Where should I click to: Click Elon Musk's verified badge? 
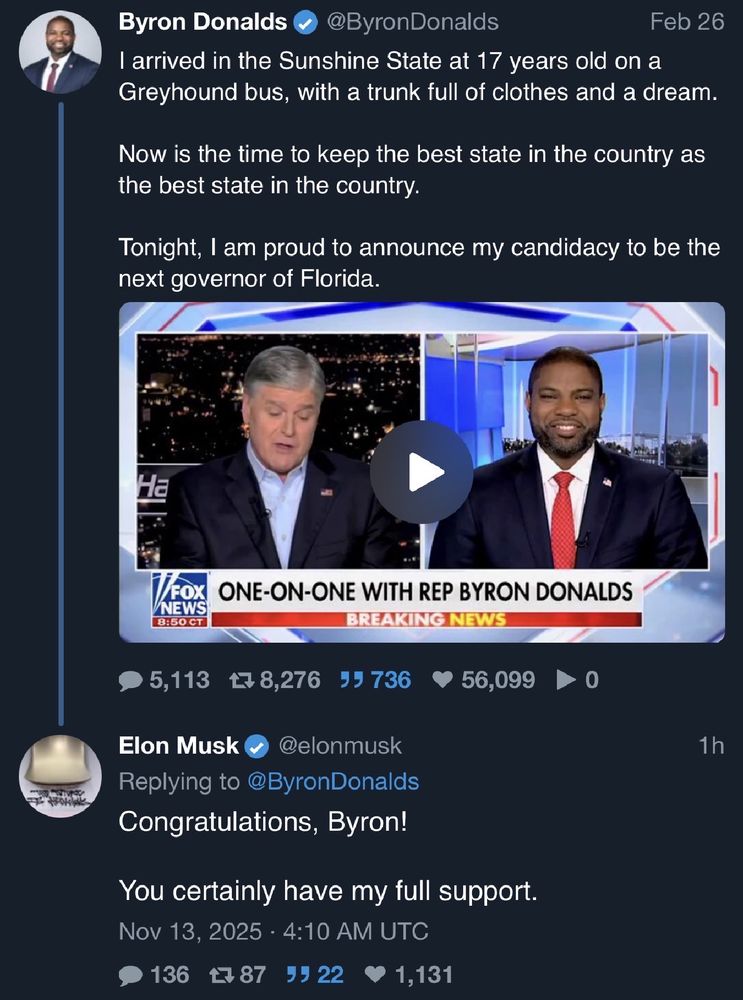tap(257, 745)
